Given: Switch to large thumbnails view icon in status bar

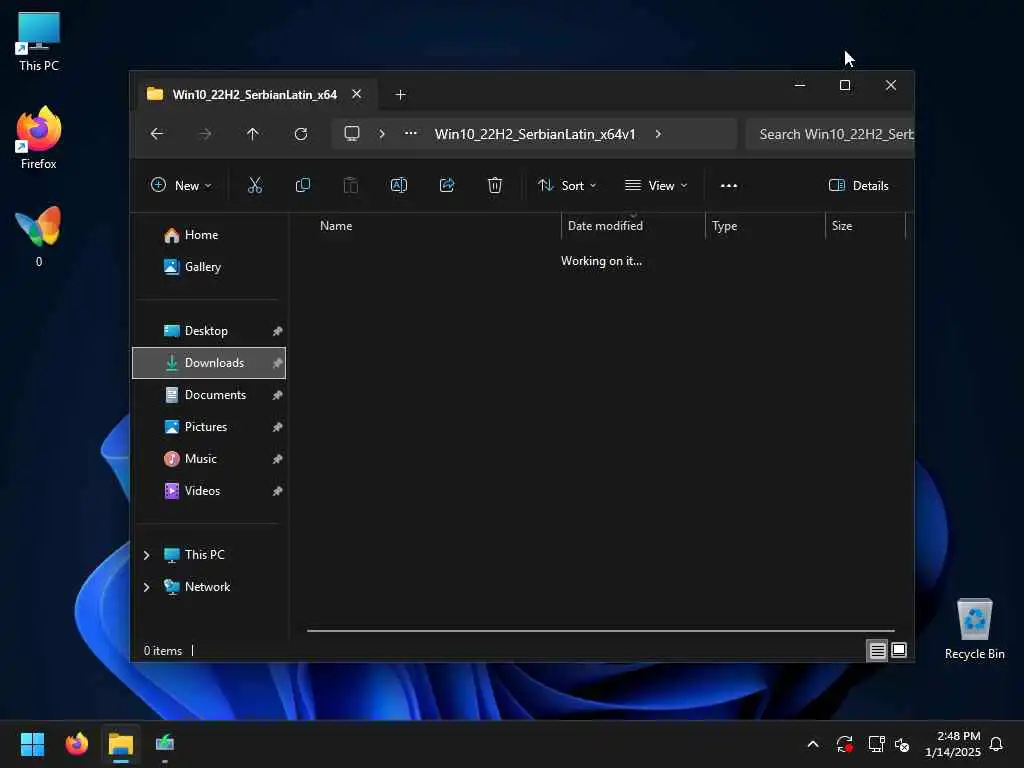Looking at the screenshot, I should pyautogui.click(x=899, y=650).
